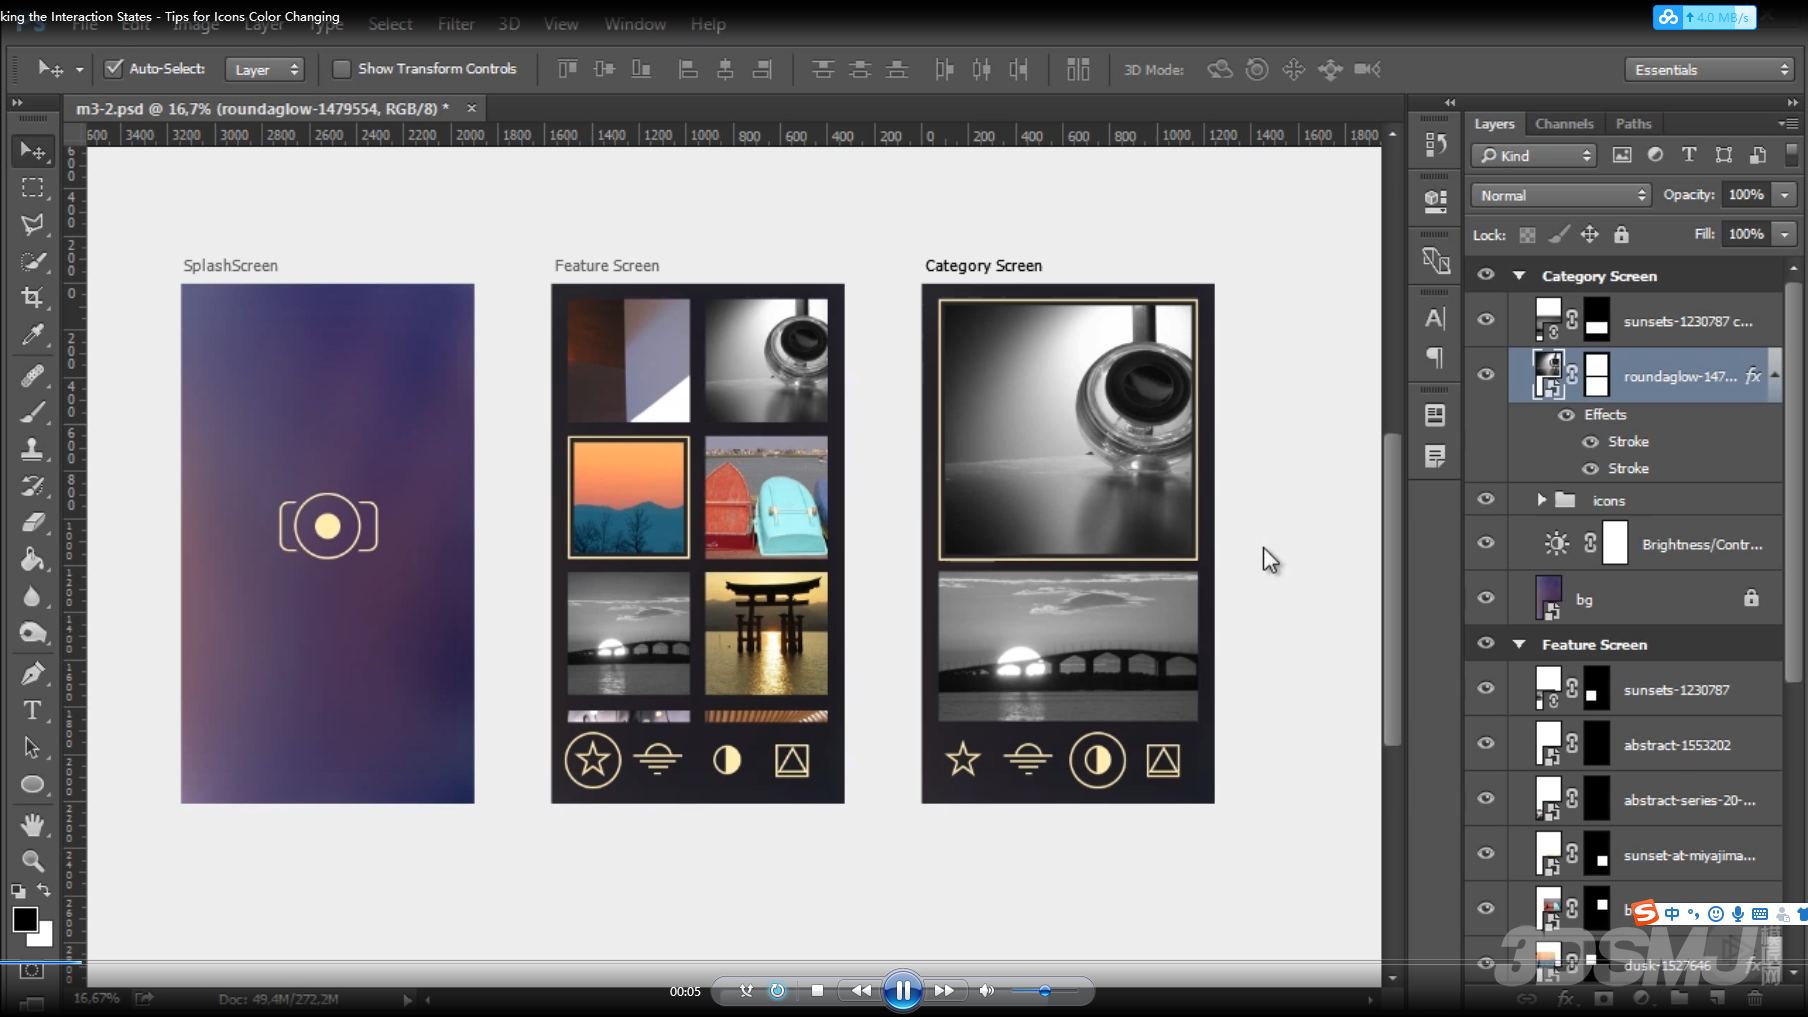
Task: Open the Normal blend mode dropdown
Action: 1561,195
